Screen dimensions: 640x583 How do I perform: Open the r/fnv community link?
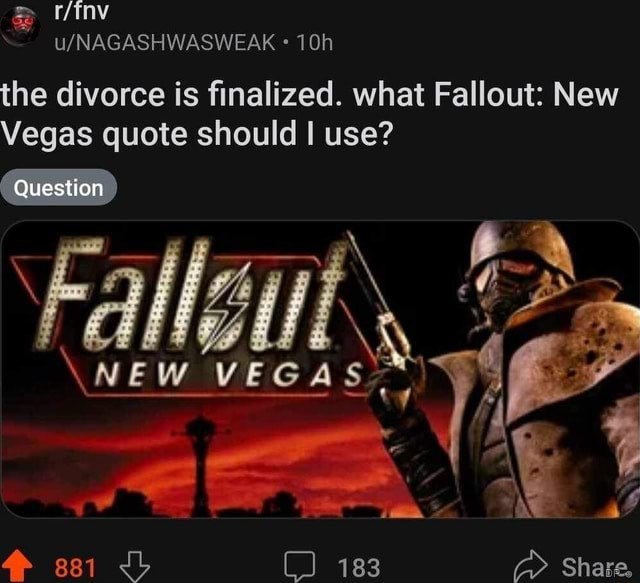[82, 11]
